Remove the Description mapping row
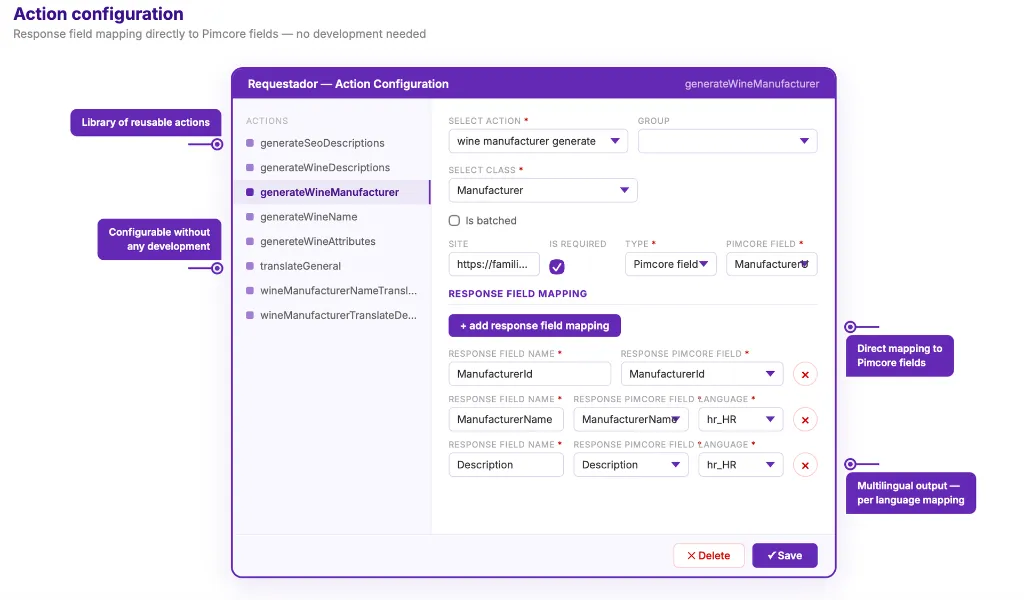 [x=805, y=466]
